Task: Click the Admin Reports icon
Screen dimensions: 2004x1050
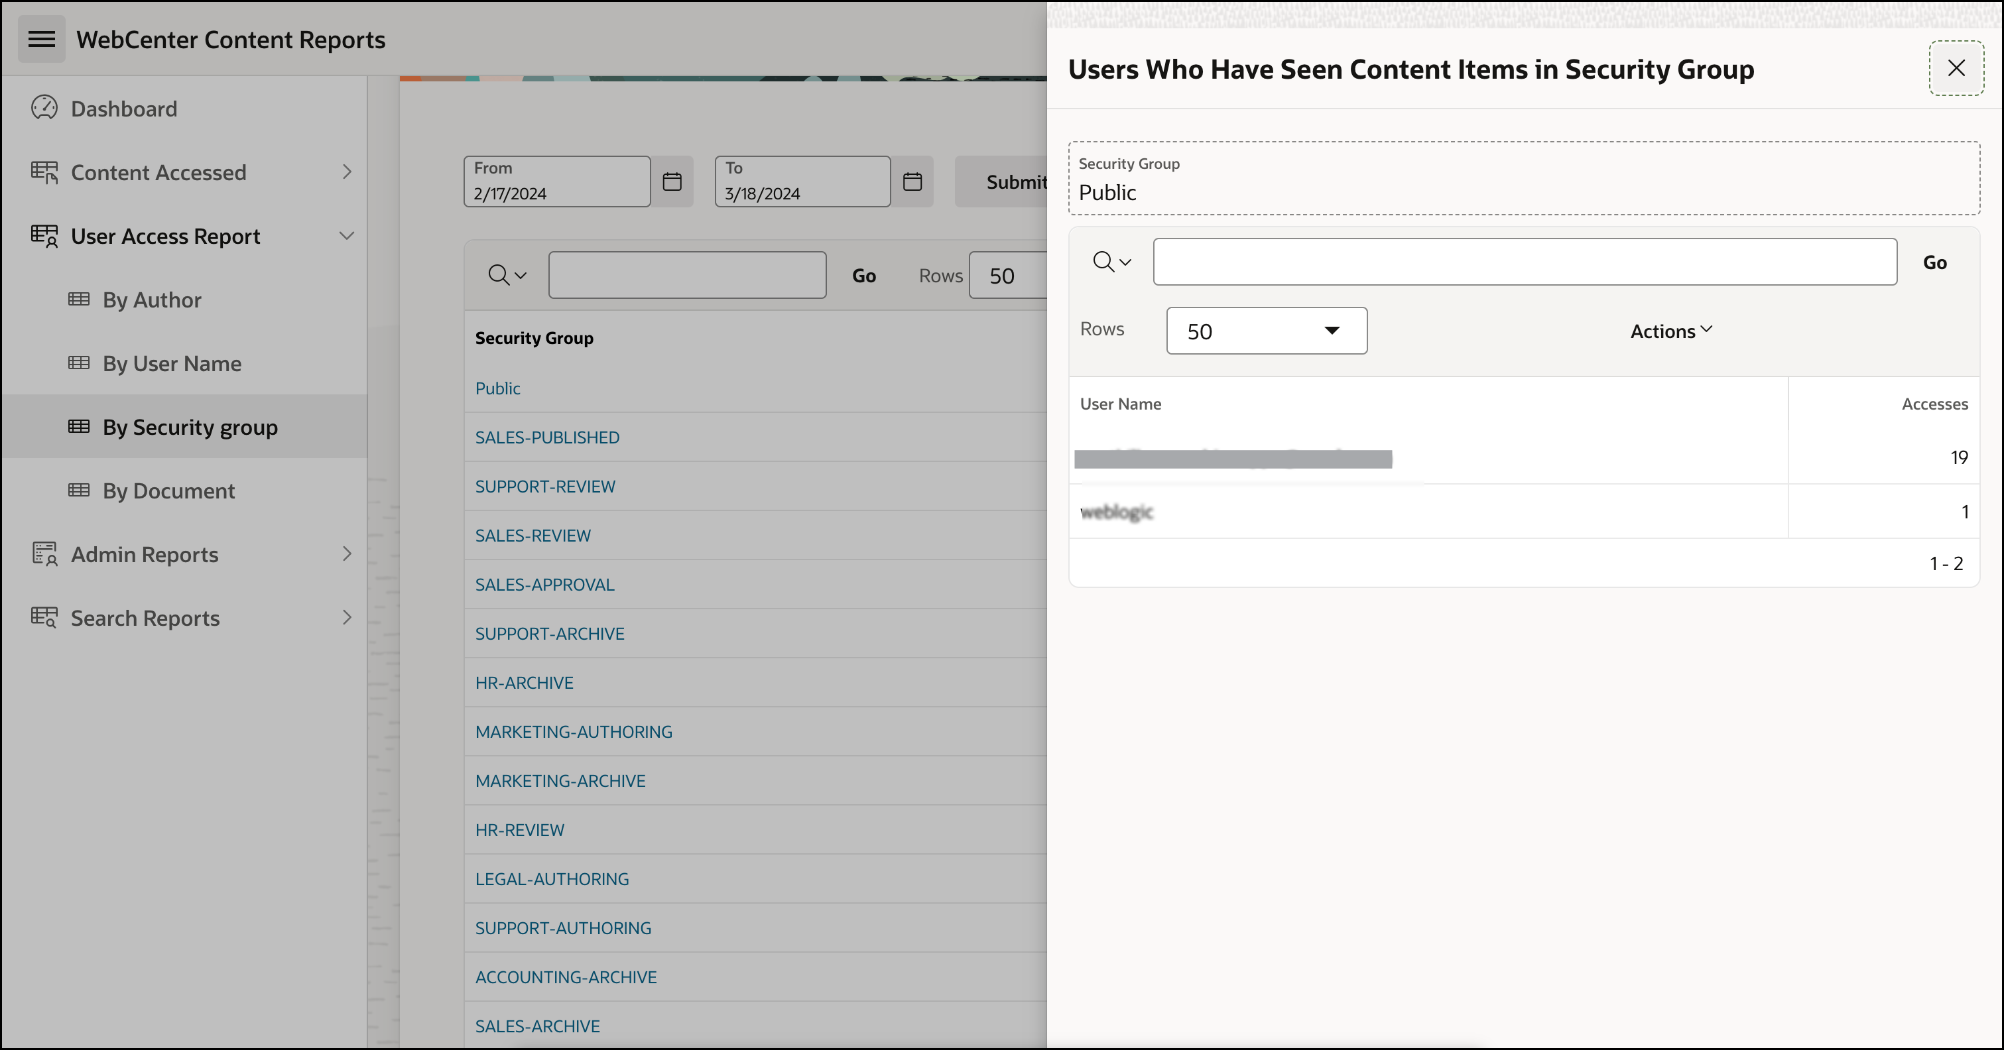Action: (44, 554)
